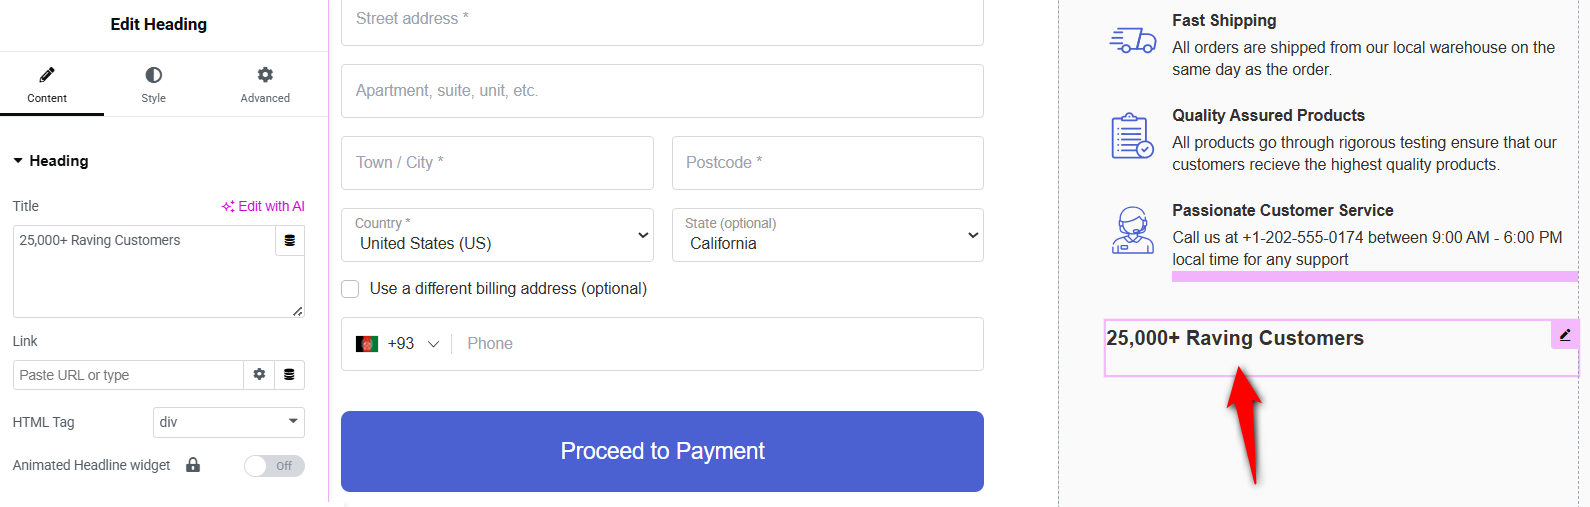
Task: Open the +93 phone country code selector
Action: (x=398, y=344)
